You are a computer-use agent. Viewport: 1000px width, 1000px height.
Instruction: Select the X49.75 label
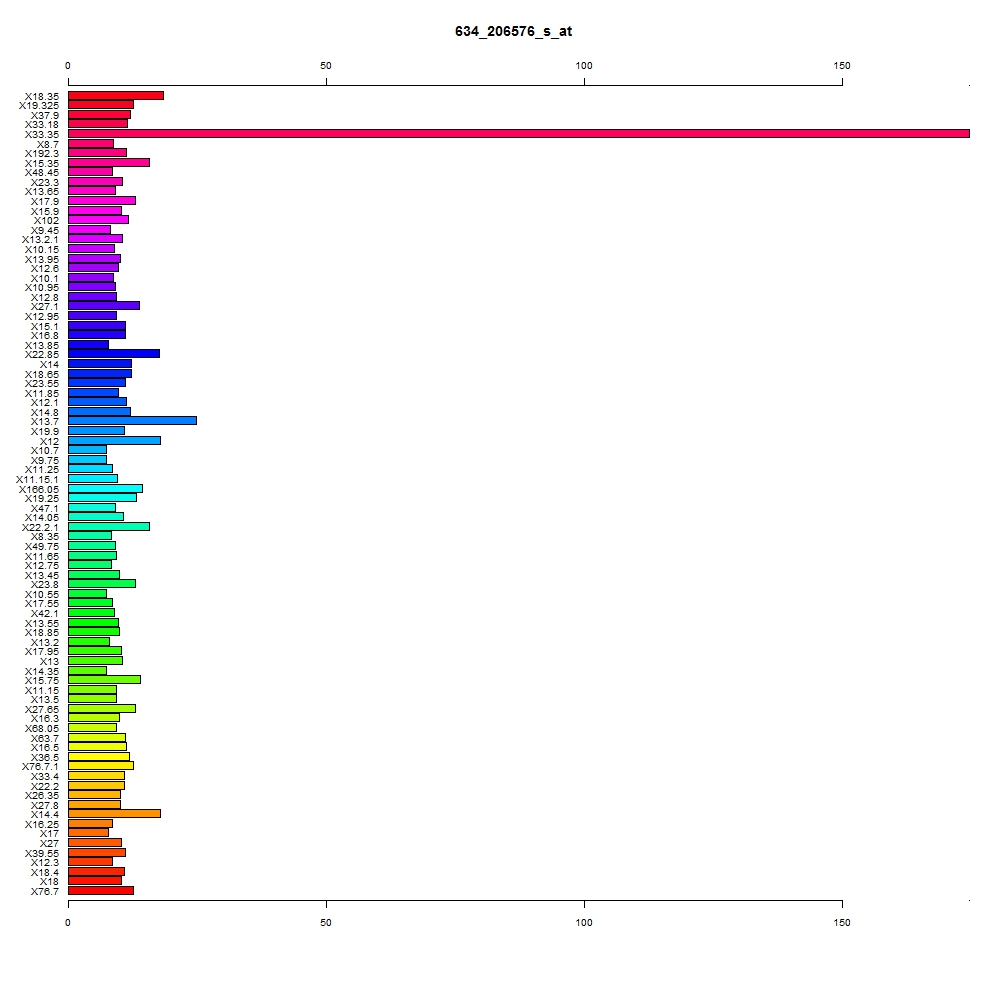(x=41, y=547)
